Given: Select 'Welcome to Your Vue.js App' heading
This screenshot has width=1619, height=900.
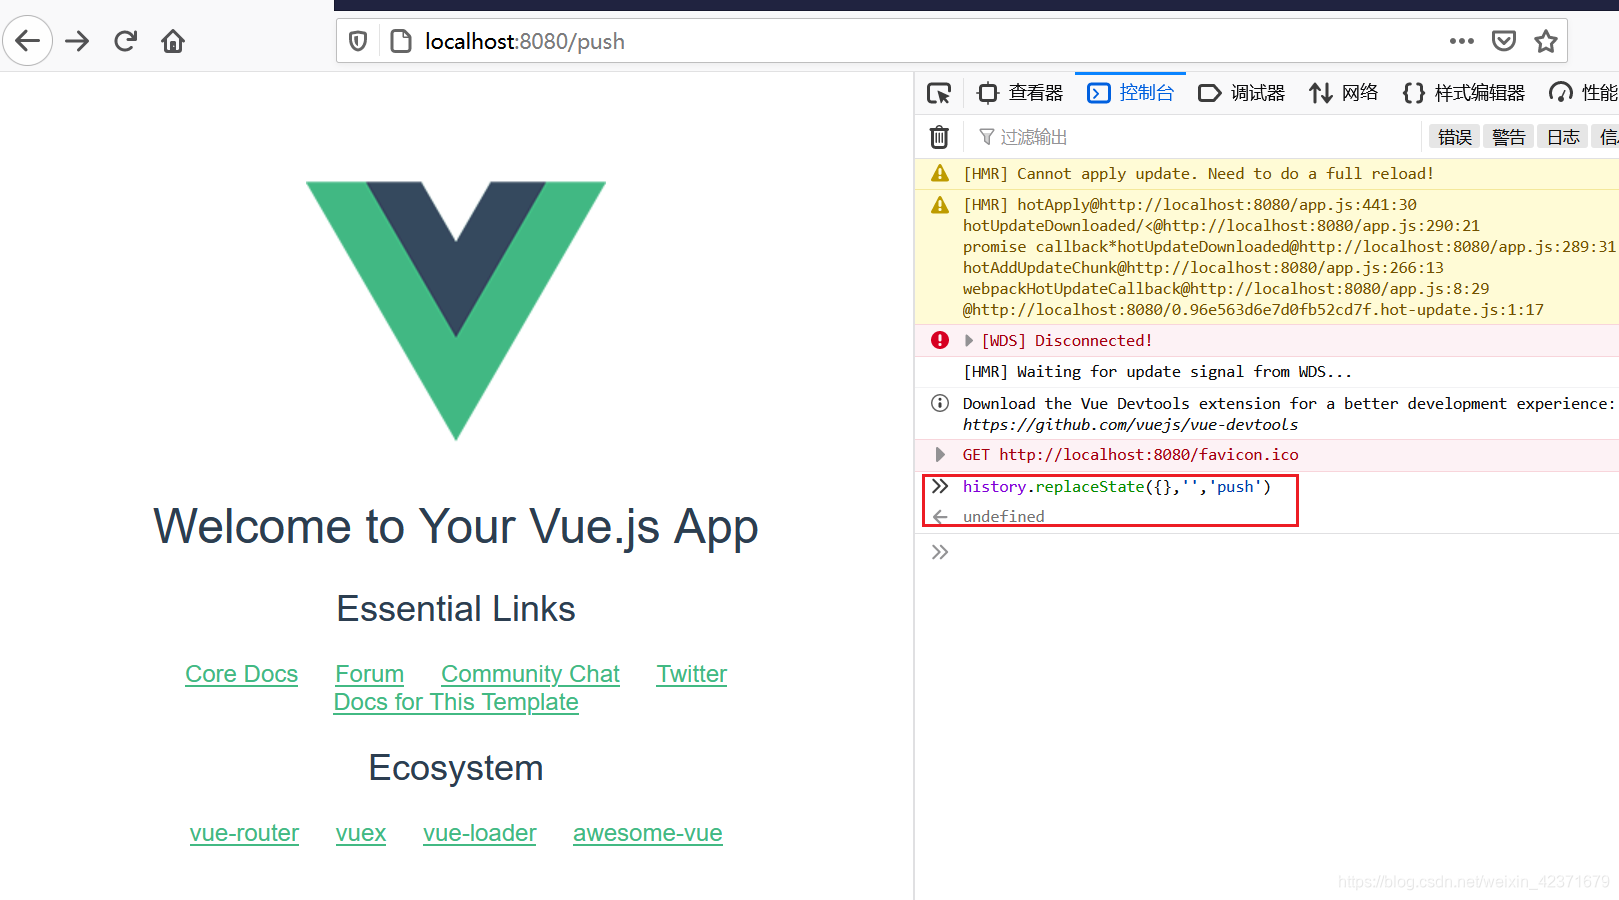Looking at the screenshot, I should click(x=456, y=526).
